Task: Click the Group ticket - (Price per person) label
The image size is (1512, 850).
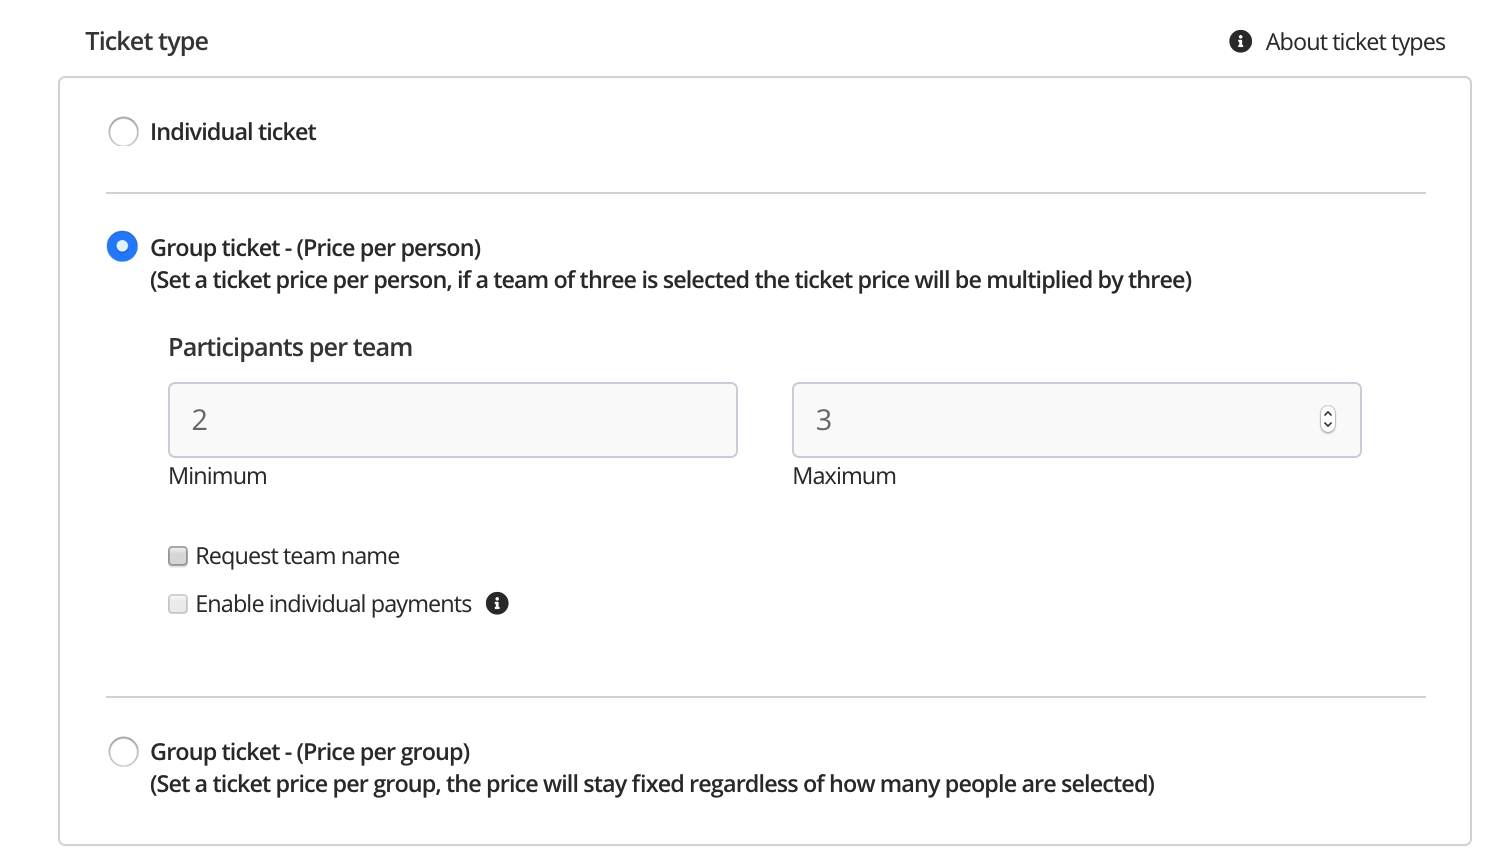Action: coord(316,248)
